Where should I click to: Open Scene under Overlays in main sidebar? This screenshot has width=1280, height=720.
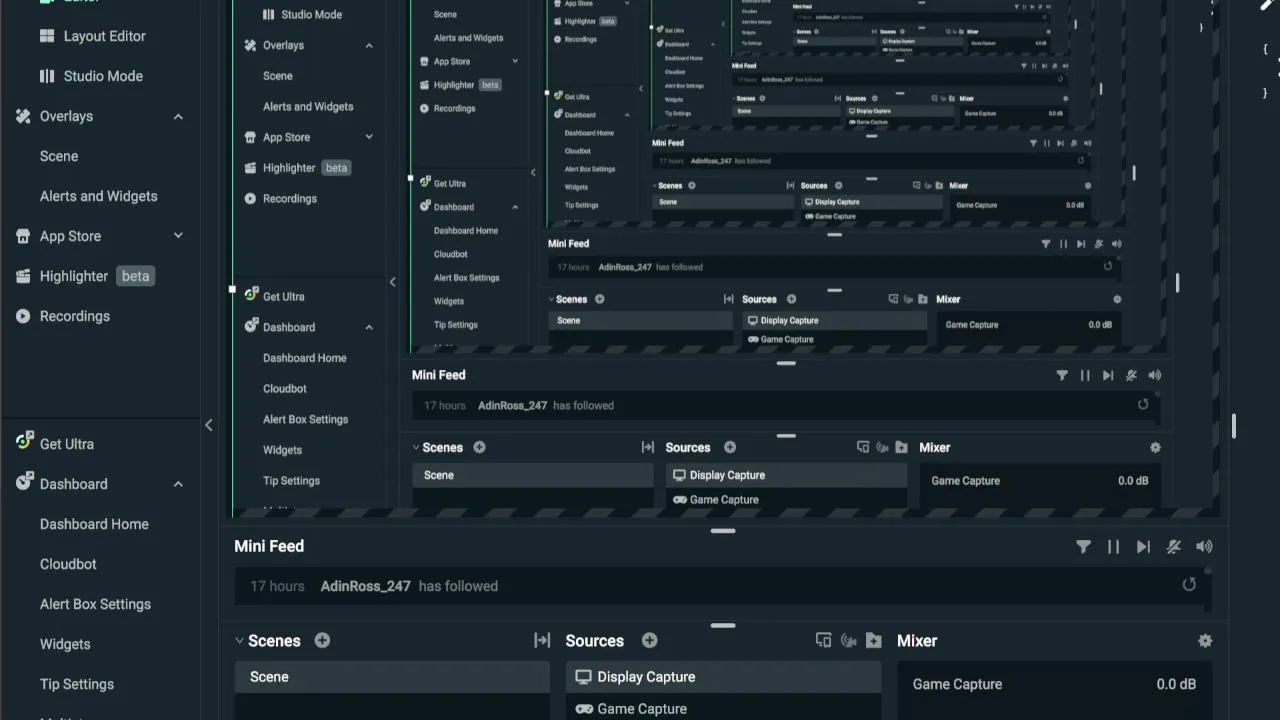(x=59, y=156)
